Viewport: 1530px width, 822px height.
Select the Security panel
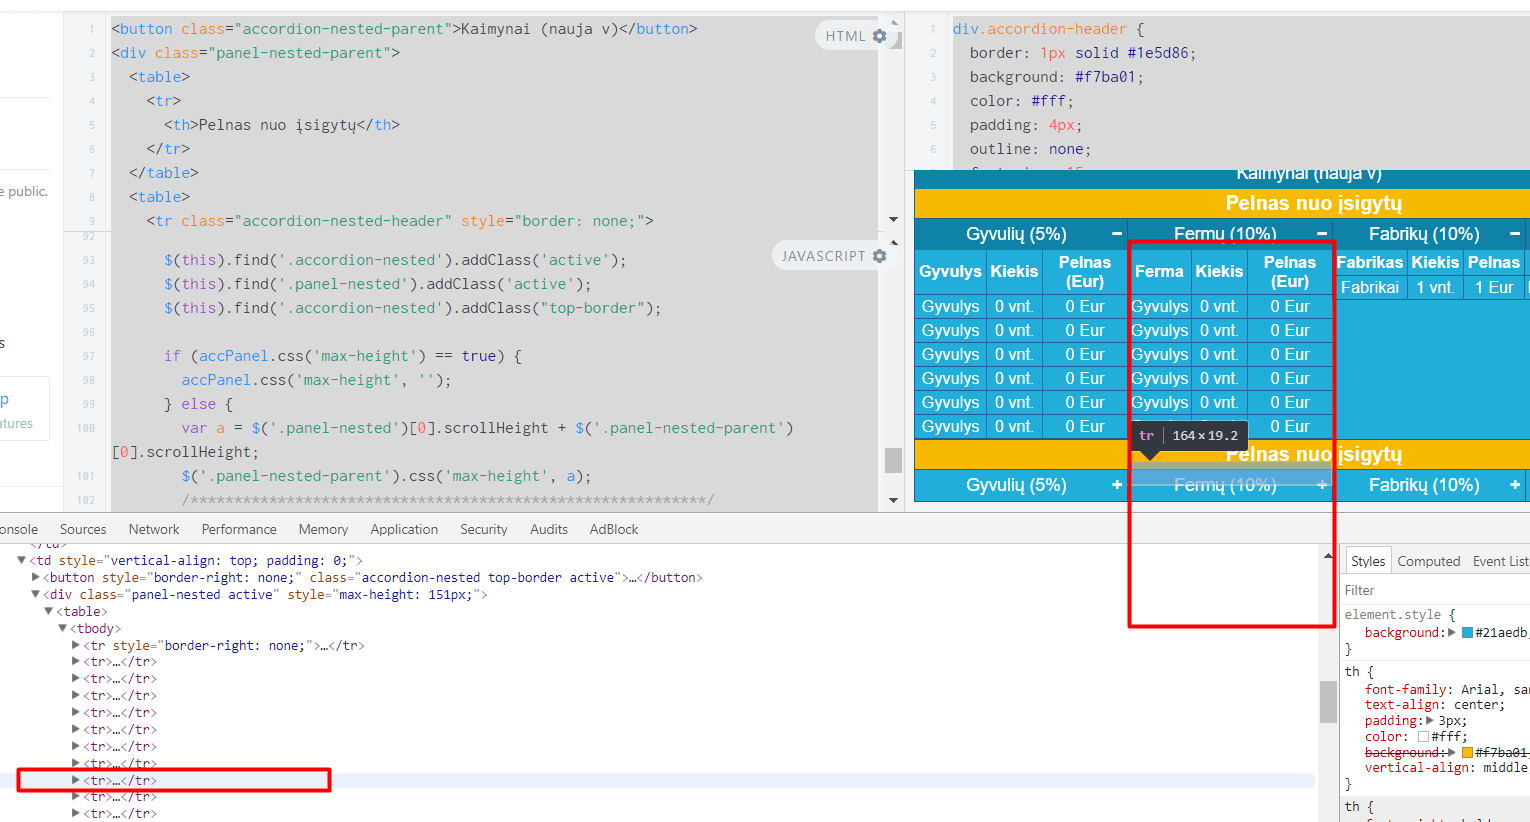tap(483, 529)
